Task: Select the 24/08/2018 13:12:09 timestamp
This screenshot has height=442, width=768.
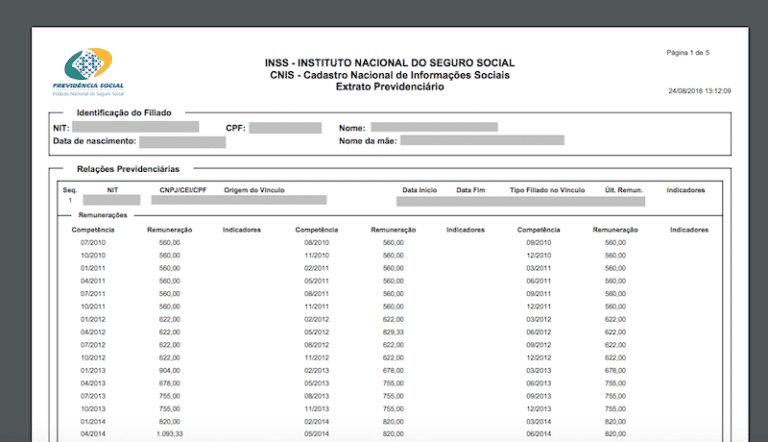Action: [699, 91]
